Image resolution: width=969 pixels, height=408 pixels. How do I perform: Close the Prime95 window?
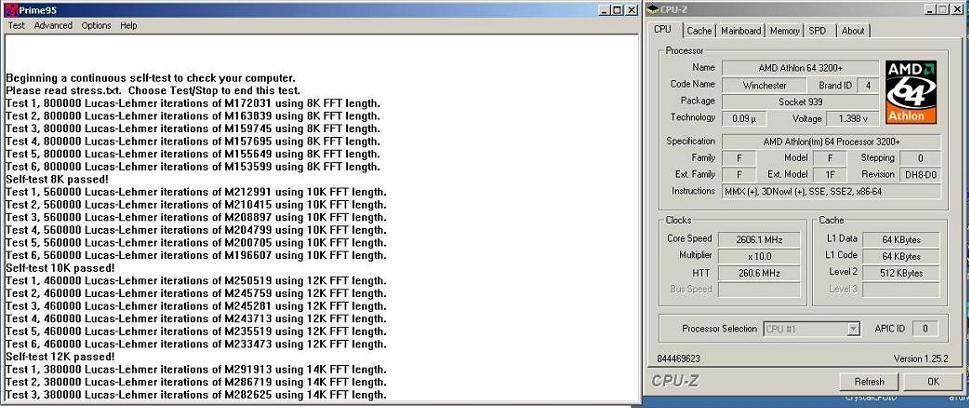(632, 10)
